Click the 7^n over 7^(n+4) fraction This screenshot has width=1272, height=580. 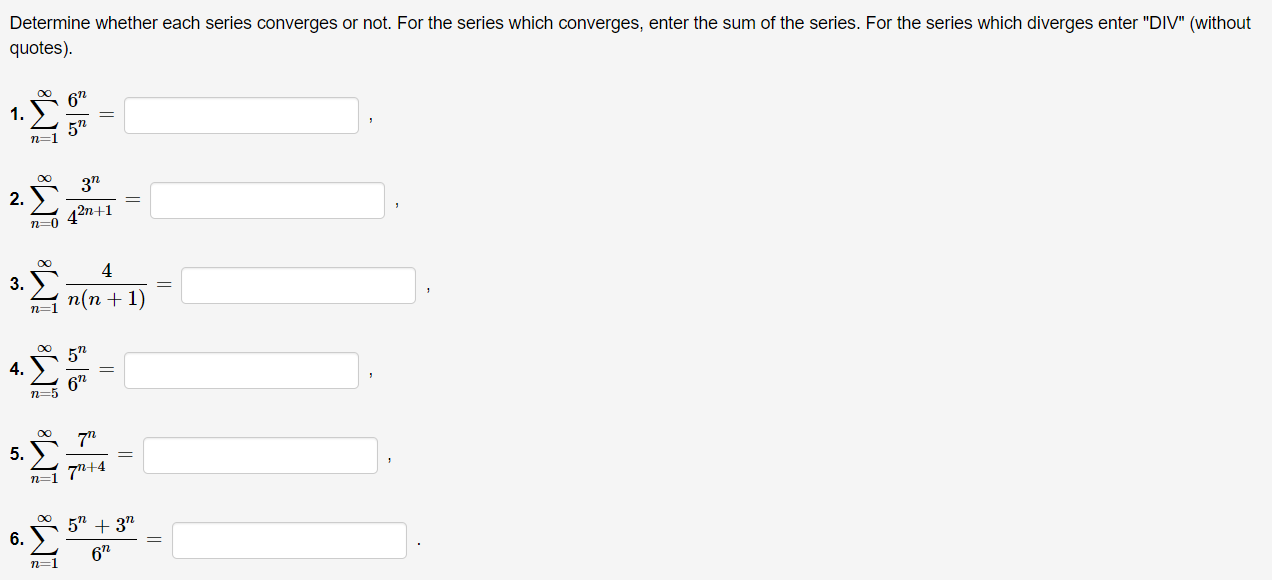coord(89,454)
